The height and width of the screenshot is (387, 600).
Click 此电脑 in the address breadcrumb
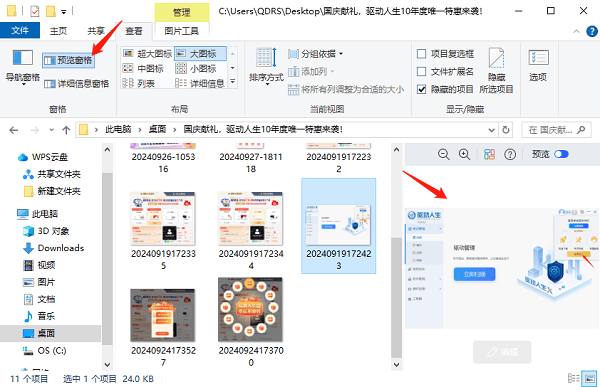coord(118,129)
